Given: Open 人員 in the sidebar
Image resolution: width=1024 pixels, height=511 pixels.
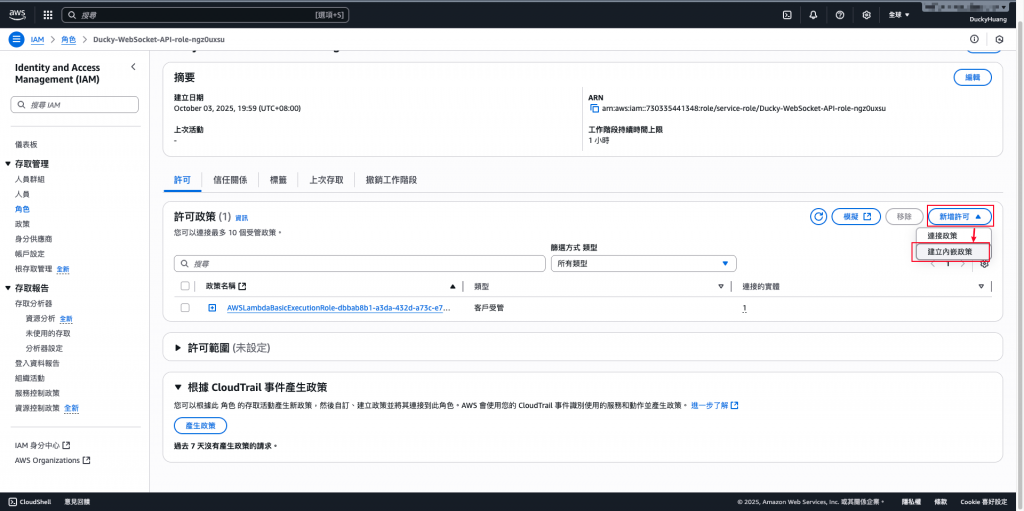Looking at the screenshot, I should 22,194.
